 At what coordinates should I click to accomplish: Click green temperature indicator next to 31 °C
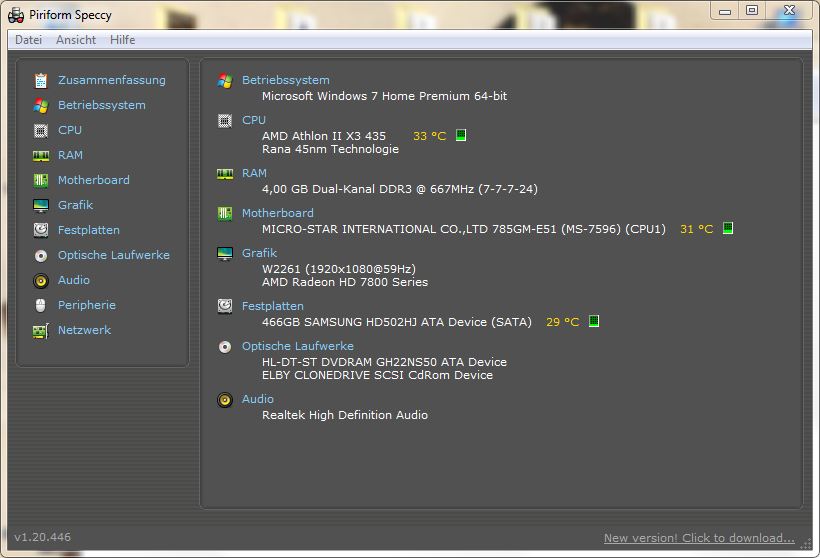tap(728, 228)
